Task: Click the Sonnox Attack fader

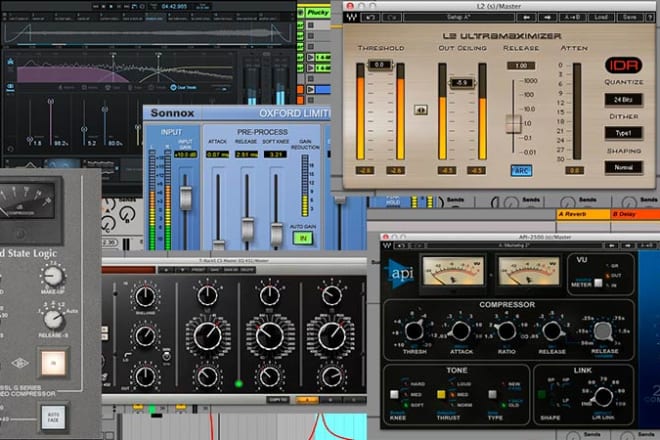Action: click(x=218, y=245)
